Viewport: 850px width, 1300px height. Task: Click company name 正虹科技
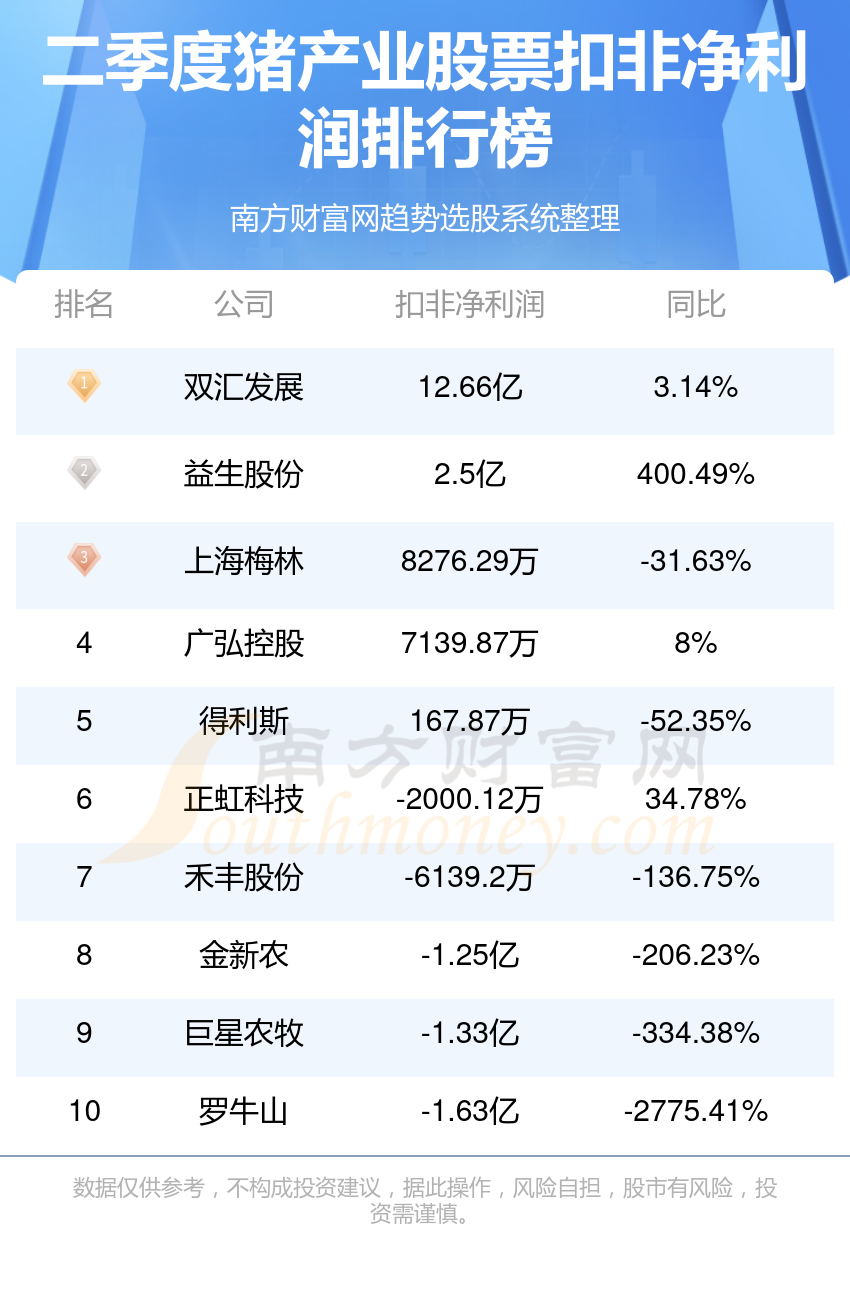click(244, 799)
